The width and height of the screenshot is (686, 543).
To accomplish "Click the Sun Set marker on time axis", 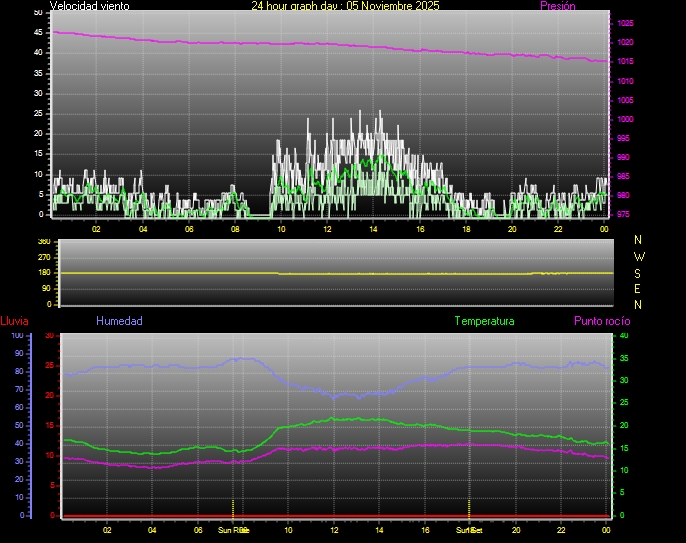I will tap(469, 530).
